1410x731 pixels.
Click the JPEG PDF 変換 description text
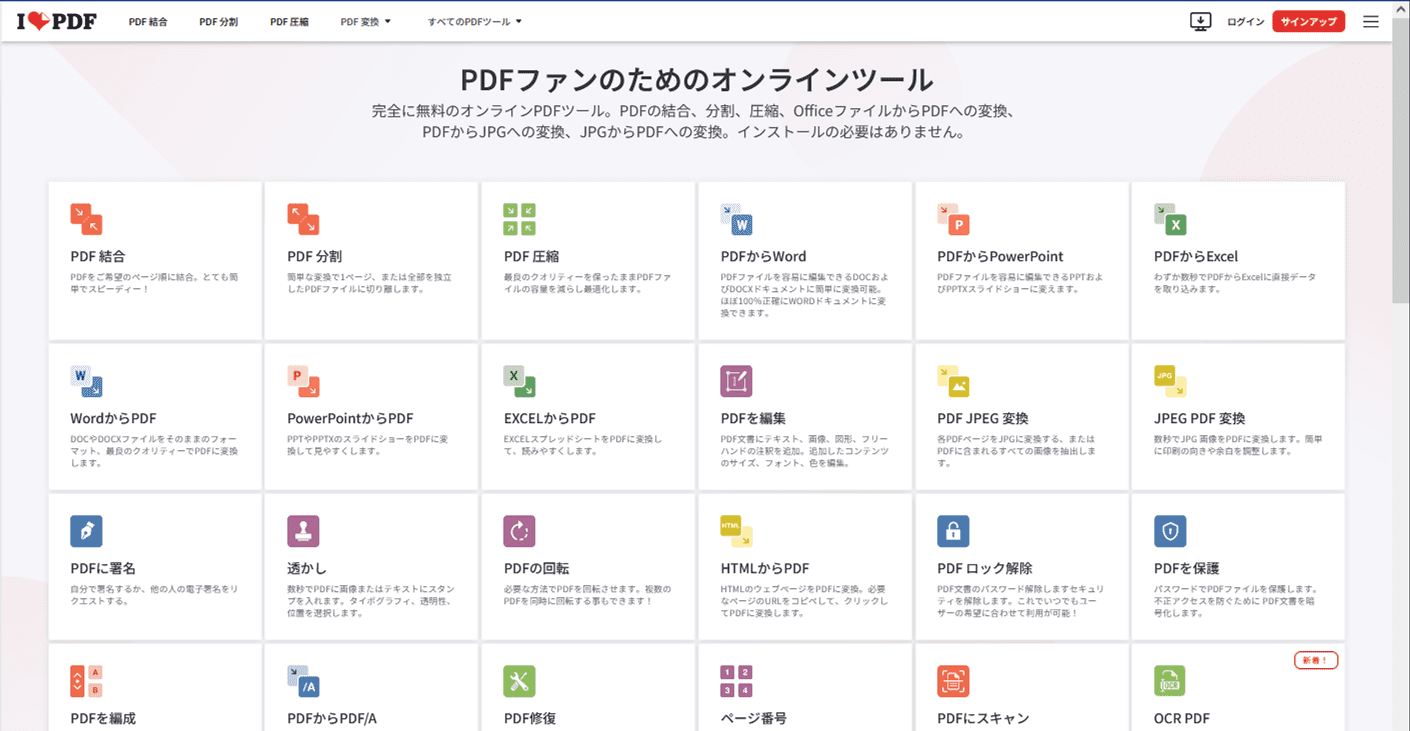(x=1237, y=445)
